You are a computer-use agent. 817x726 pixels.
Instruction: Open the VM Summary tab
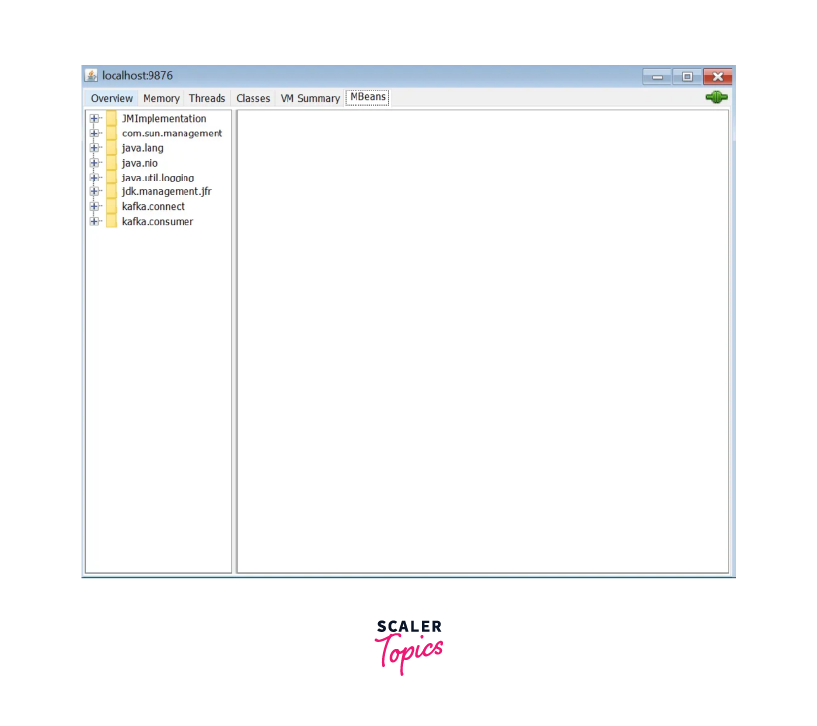coord(310,99)
